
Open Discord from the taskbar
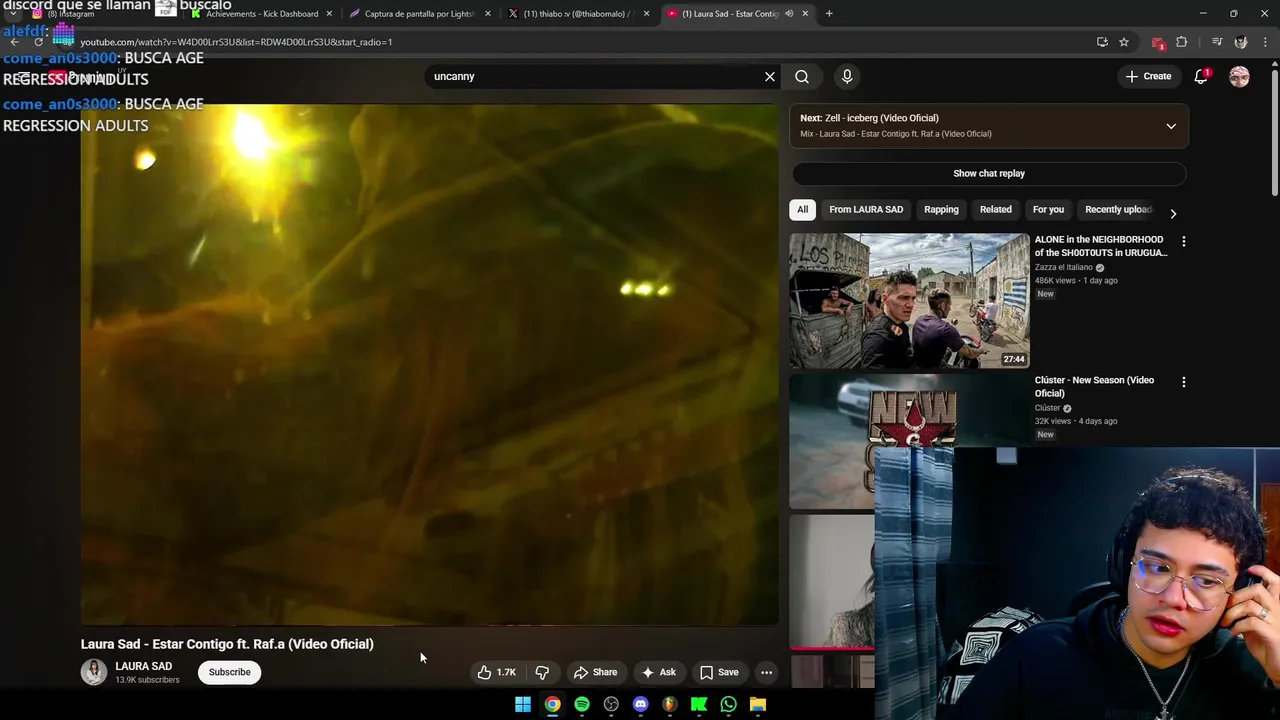640,704
